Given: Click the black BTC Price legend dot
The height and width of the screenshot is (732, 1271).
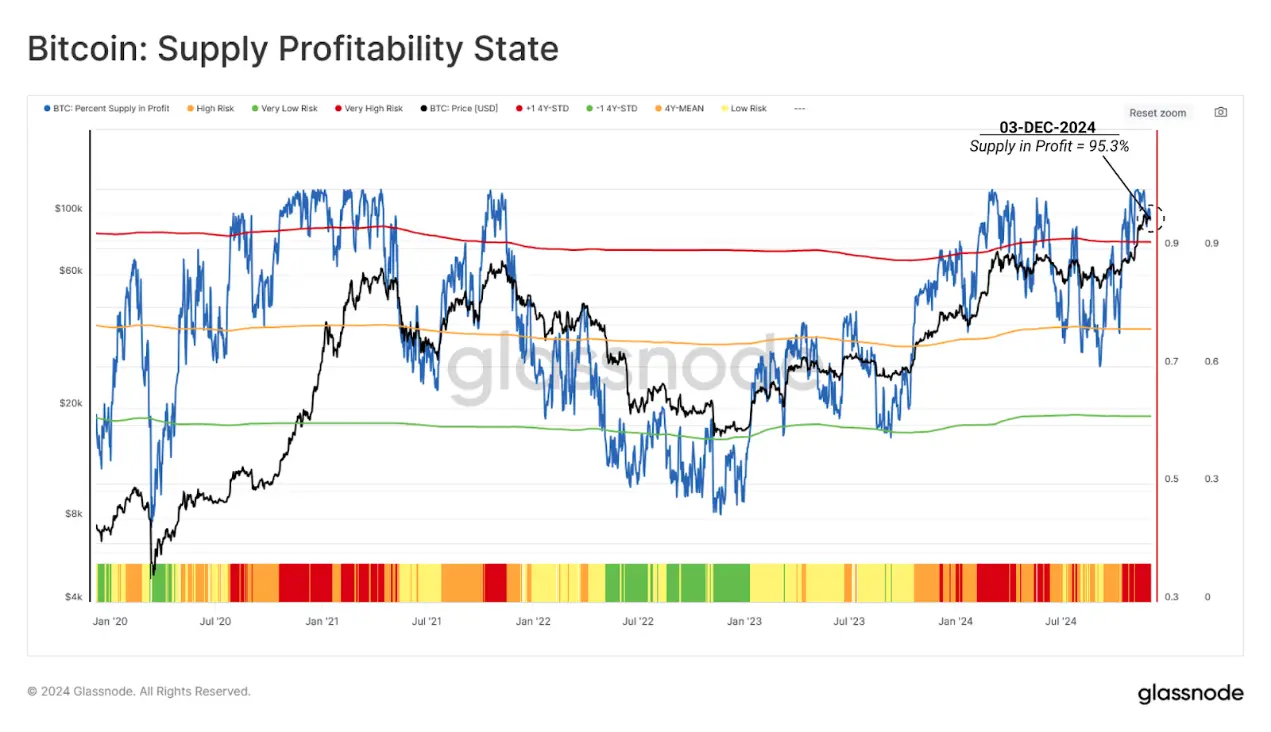Looking at the screenshot, I should pyautogui.click(x=424, y=108).
